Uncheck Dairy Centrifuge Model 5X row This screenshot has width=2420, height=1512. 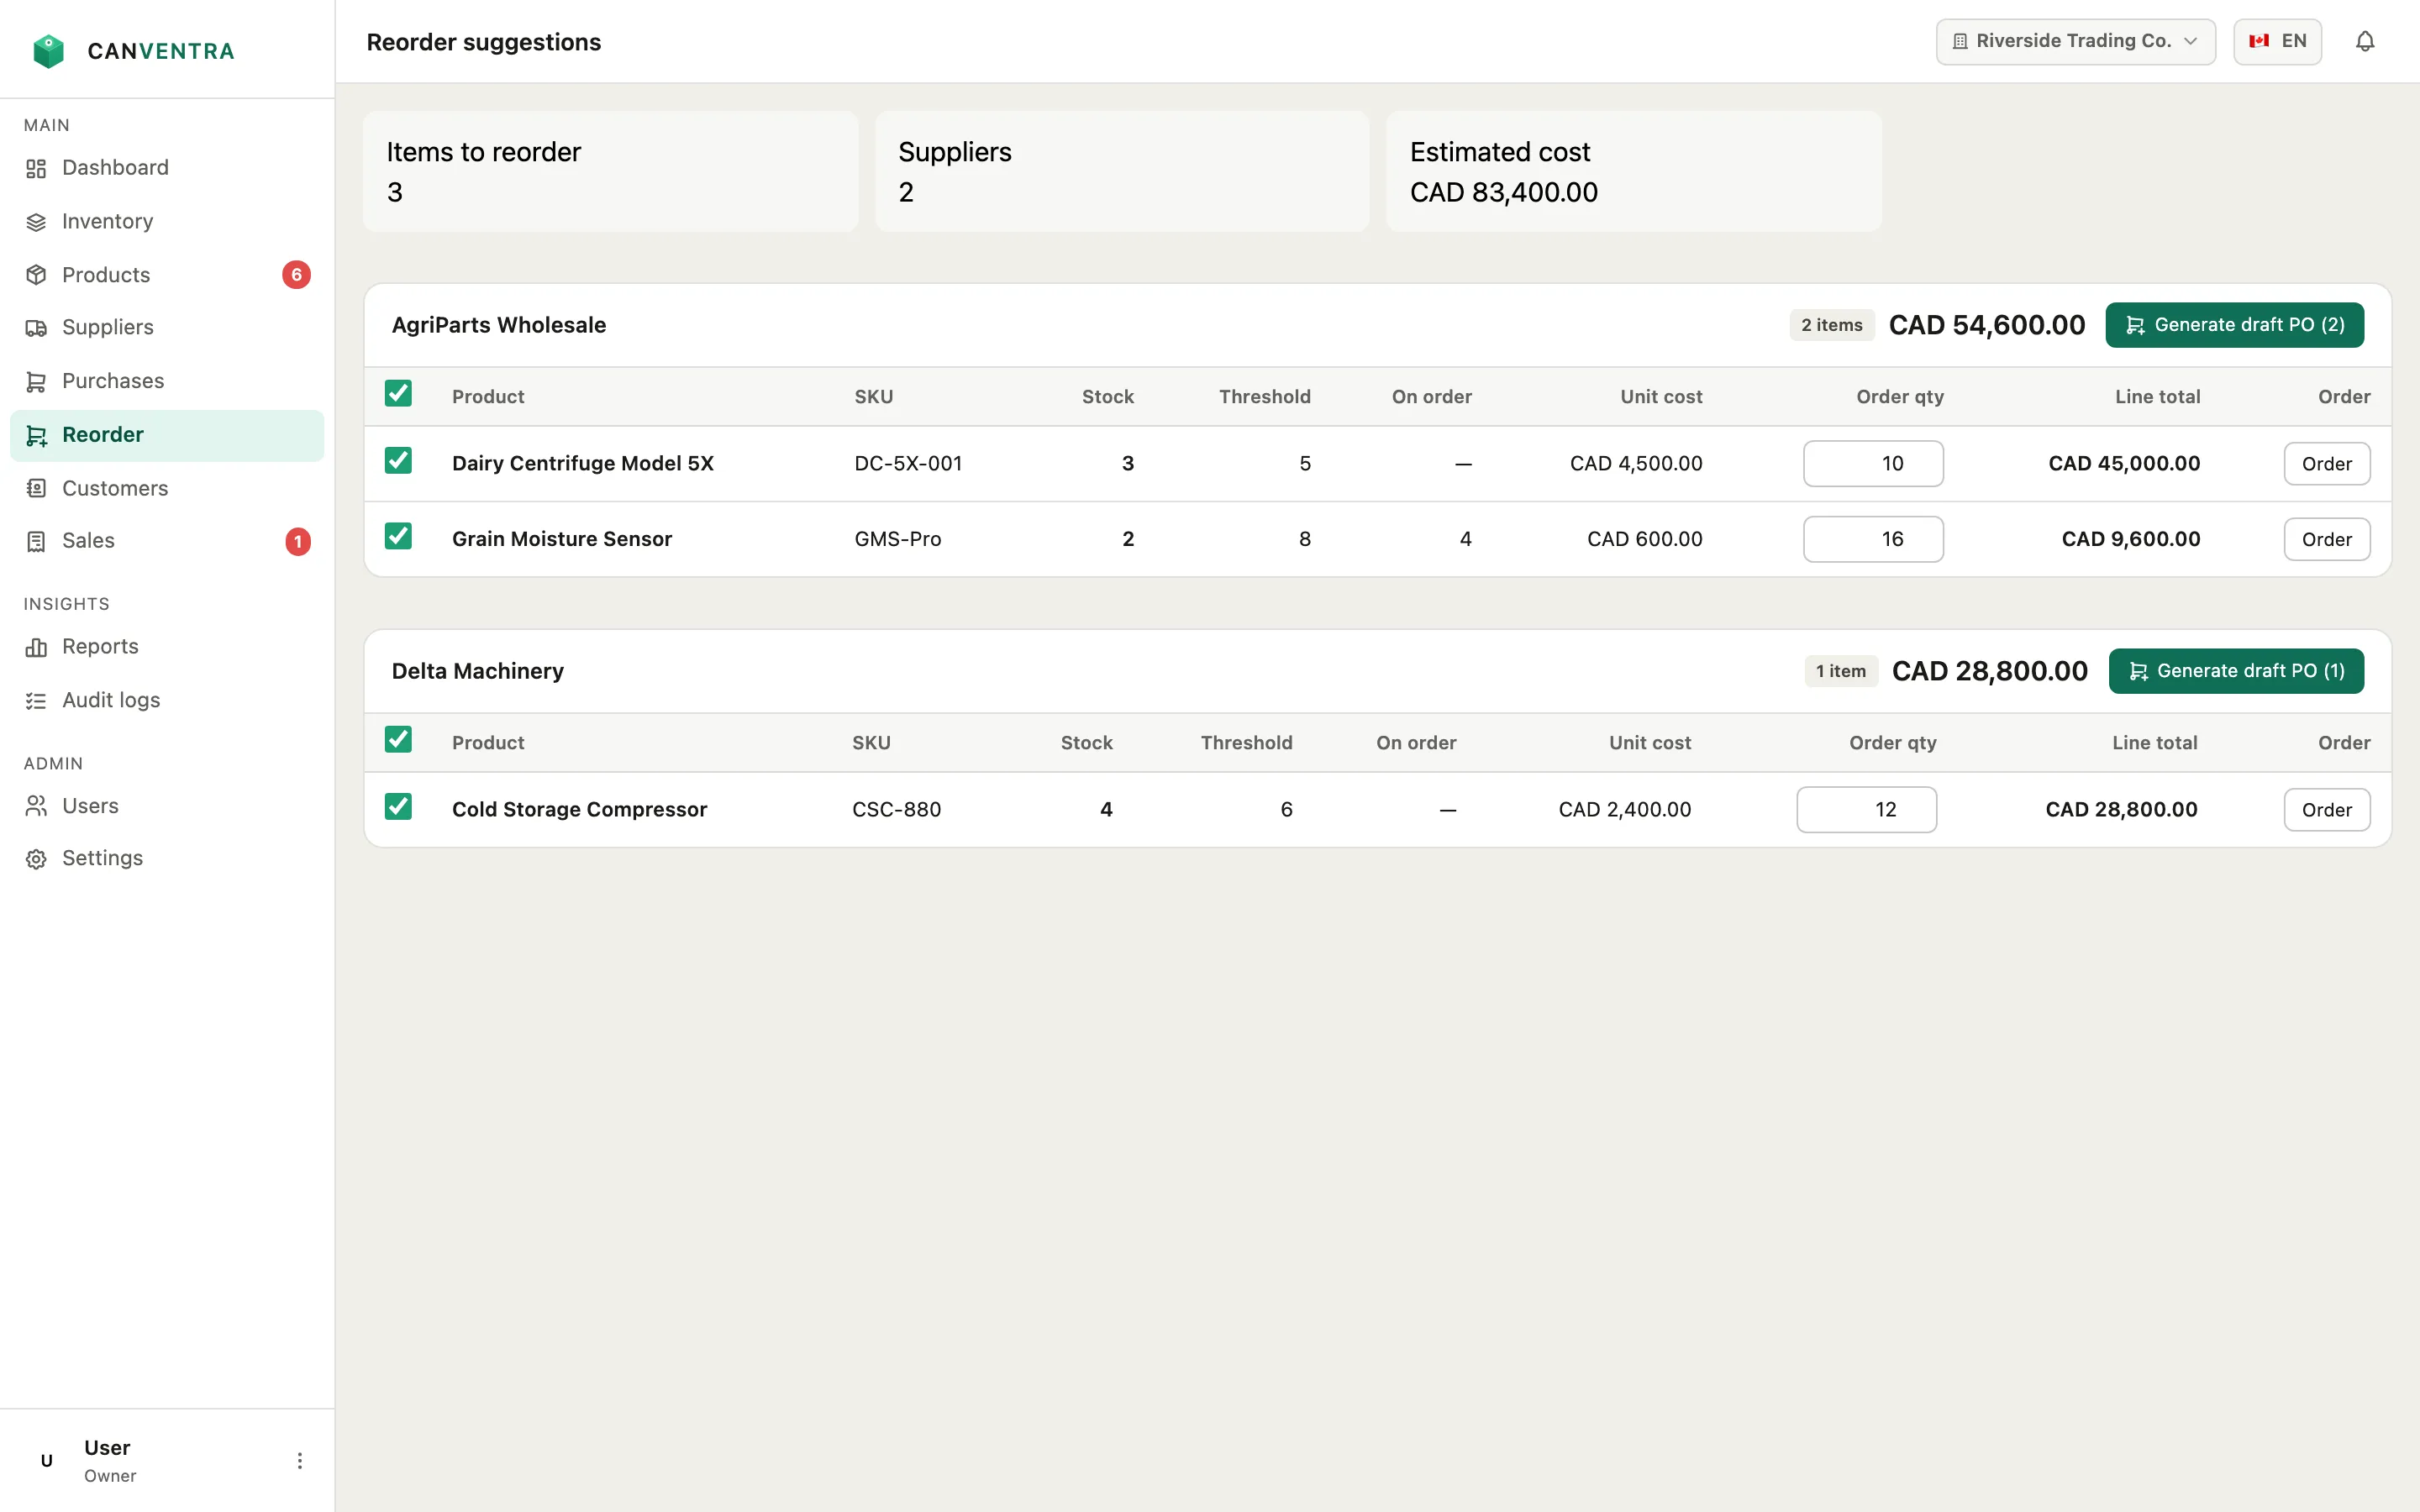click(x=398, y=461)
